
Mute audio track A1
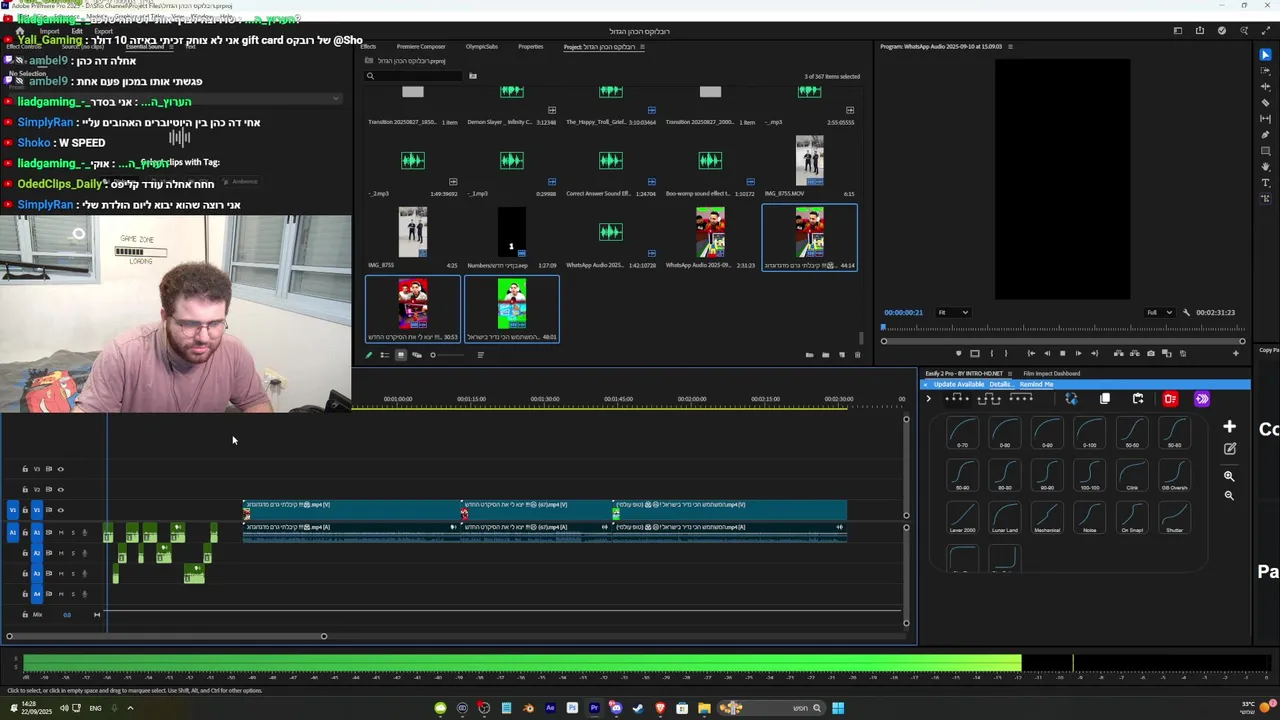click(61, 532)
